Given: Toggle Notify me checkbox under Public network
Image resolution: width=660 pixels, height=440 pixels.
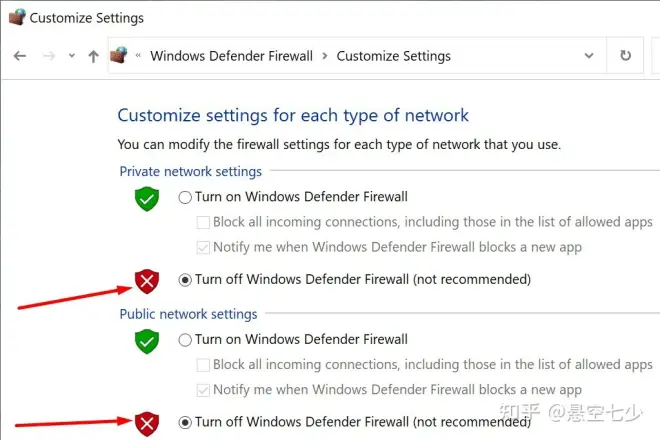Looking at the screenshot, I should click(203, 390).
